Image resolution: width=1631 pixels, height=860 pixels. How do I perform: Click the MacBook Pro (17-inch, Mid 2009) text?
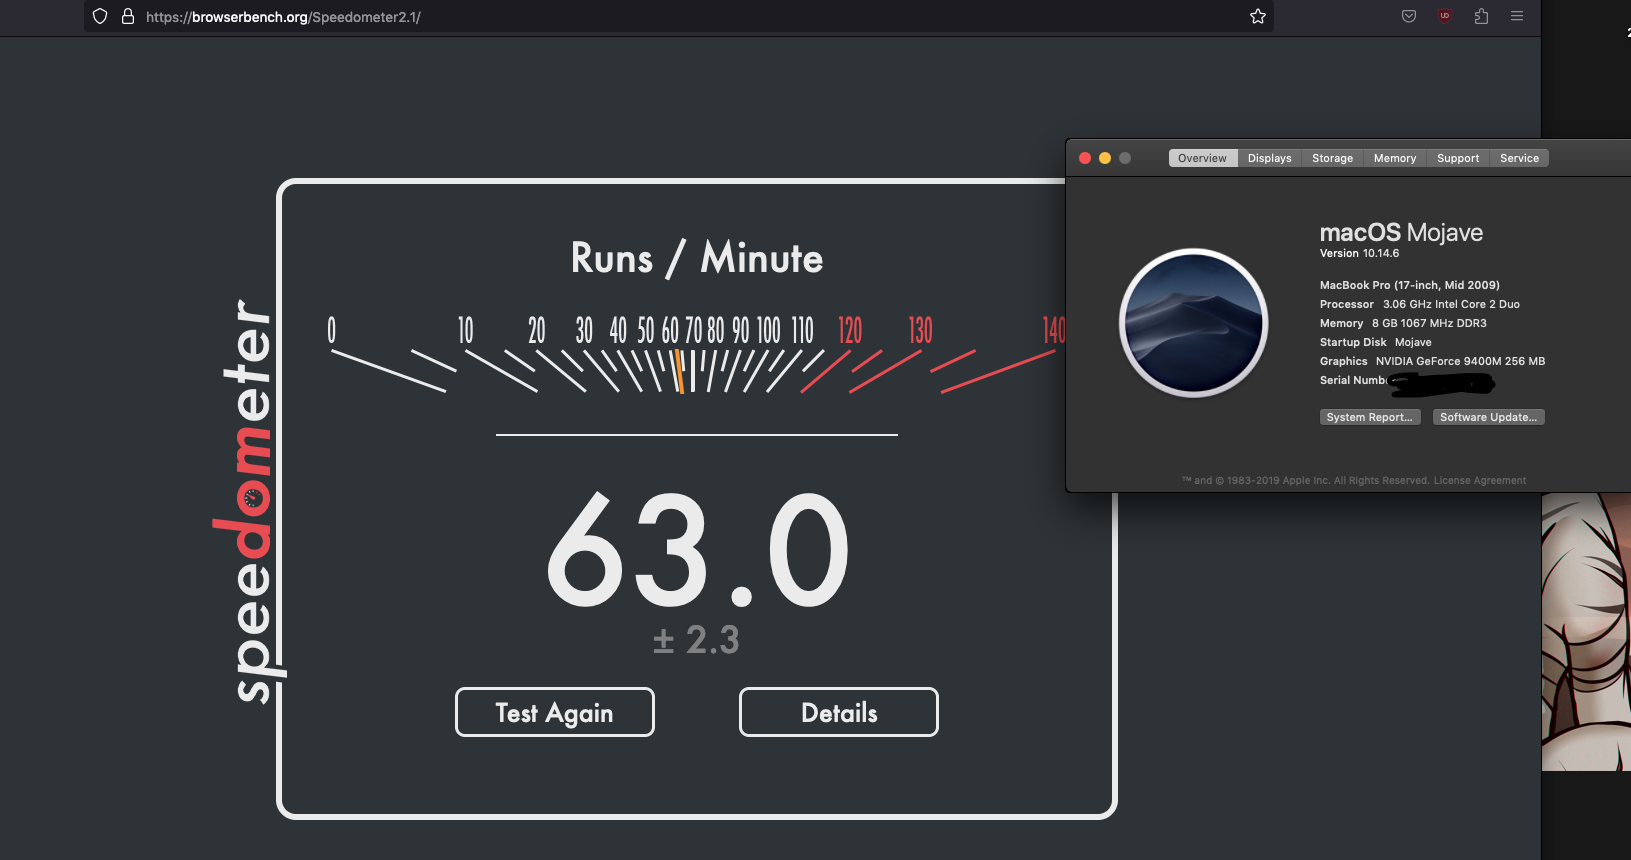1410,285
